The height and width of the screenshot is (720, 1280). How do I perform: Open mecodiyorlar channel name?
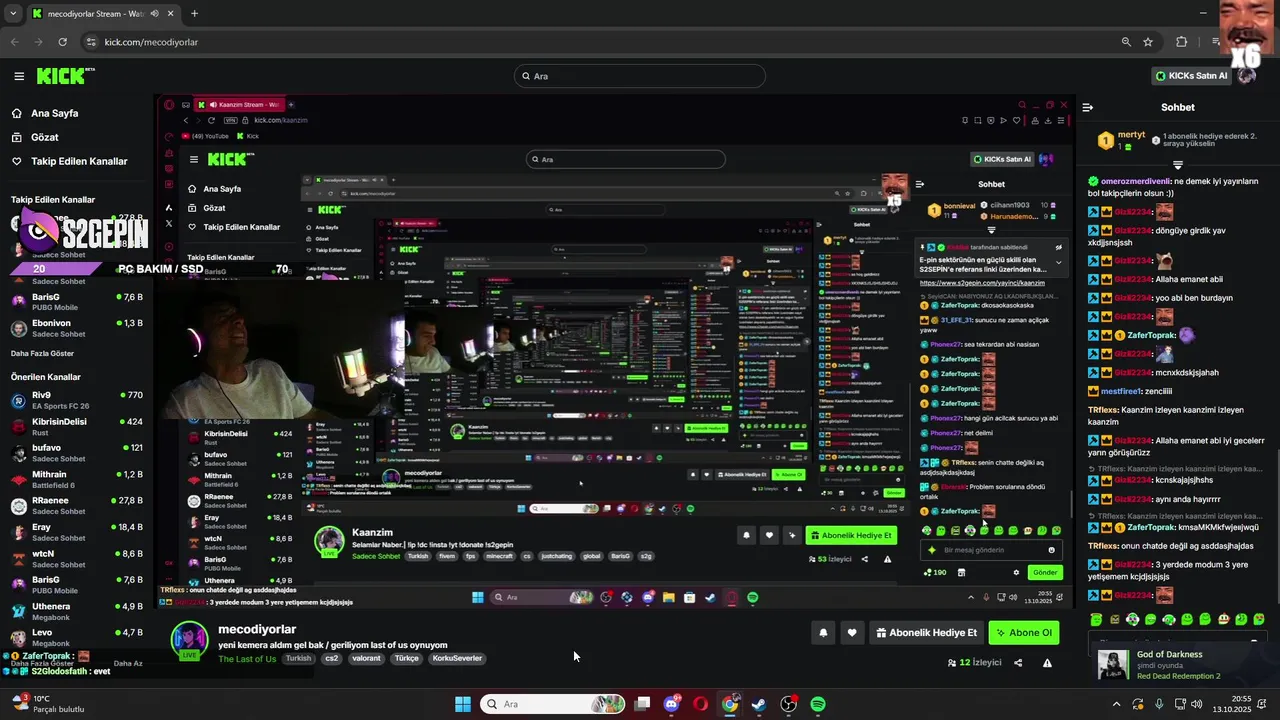click(257, 629)
